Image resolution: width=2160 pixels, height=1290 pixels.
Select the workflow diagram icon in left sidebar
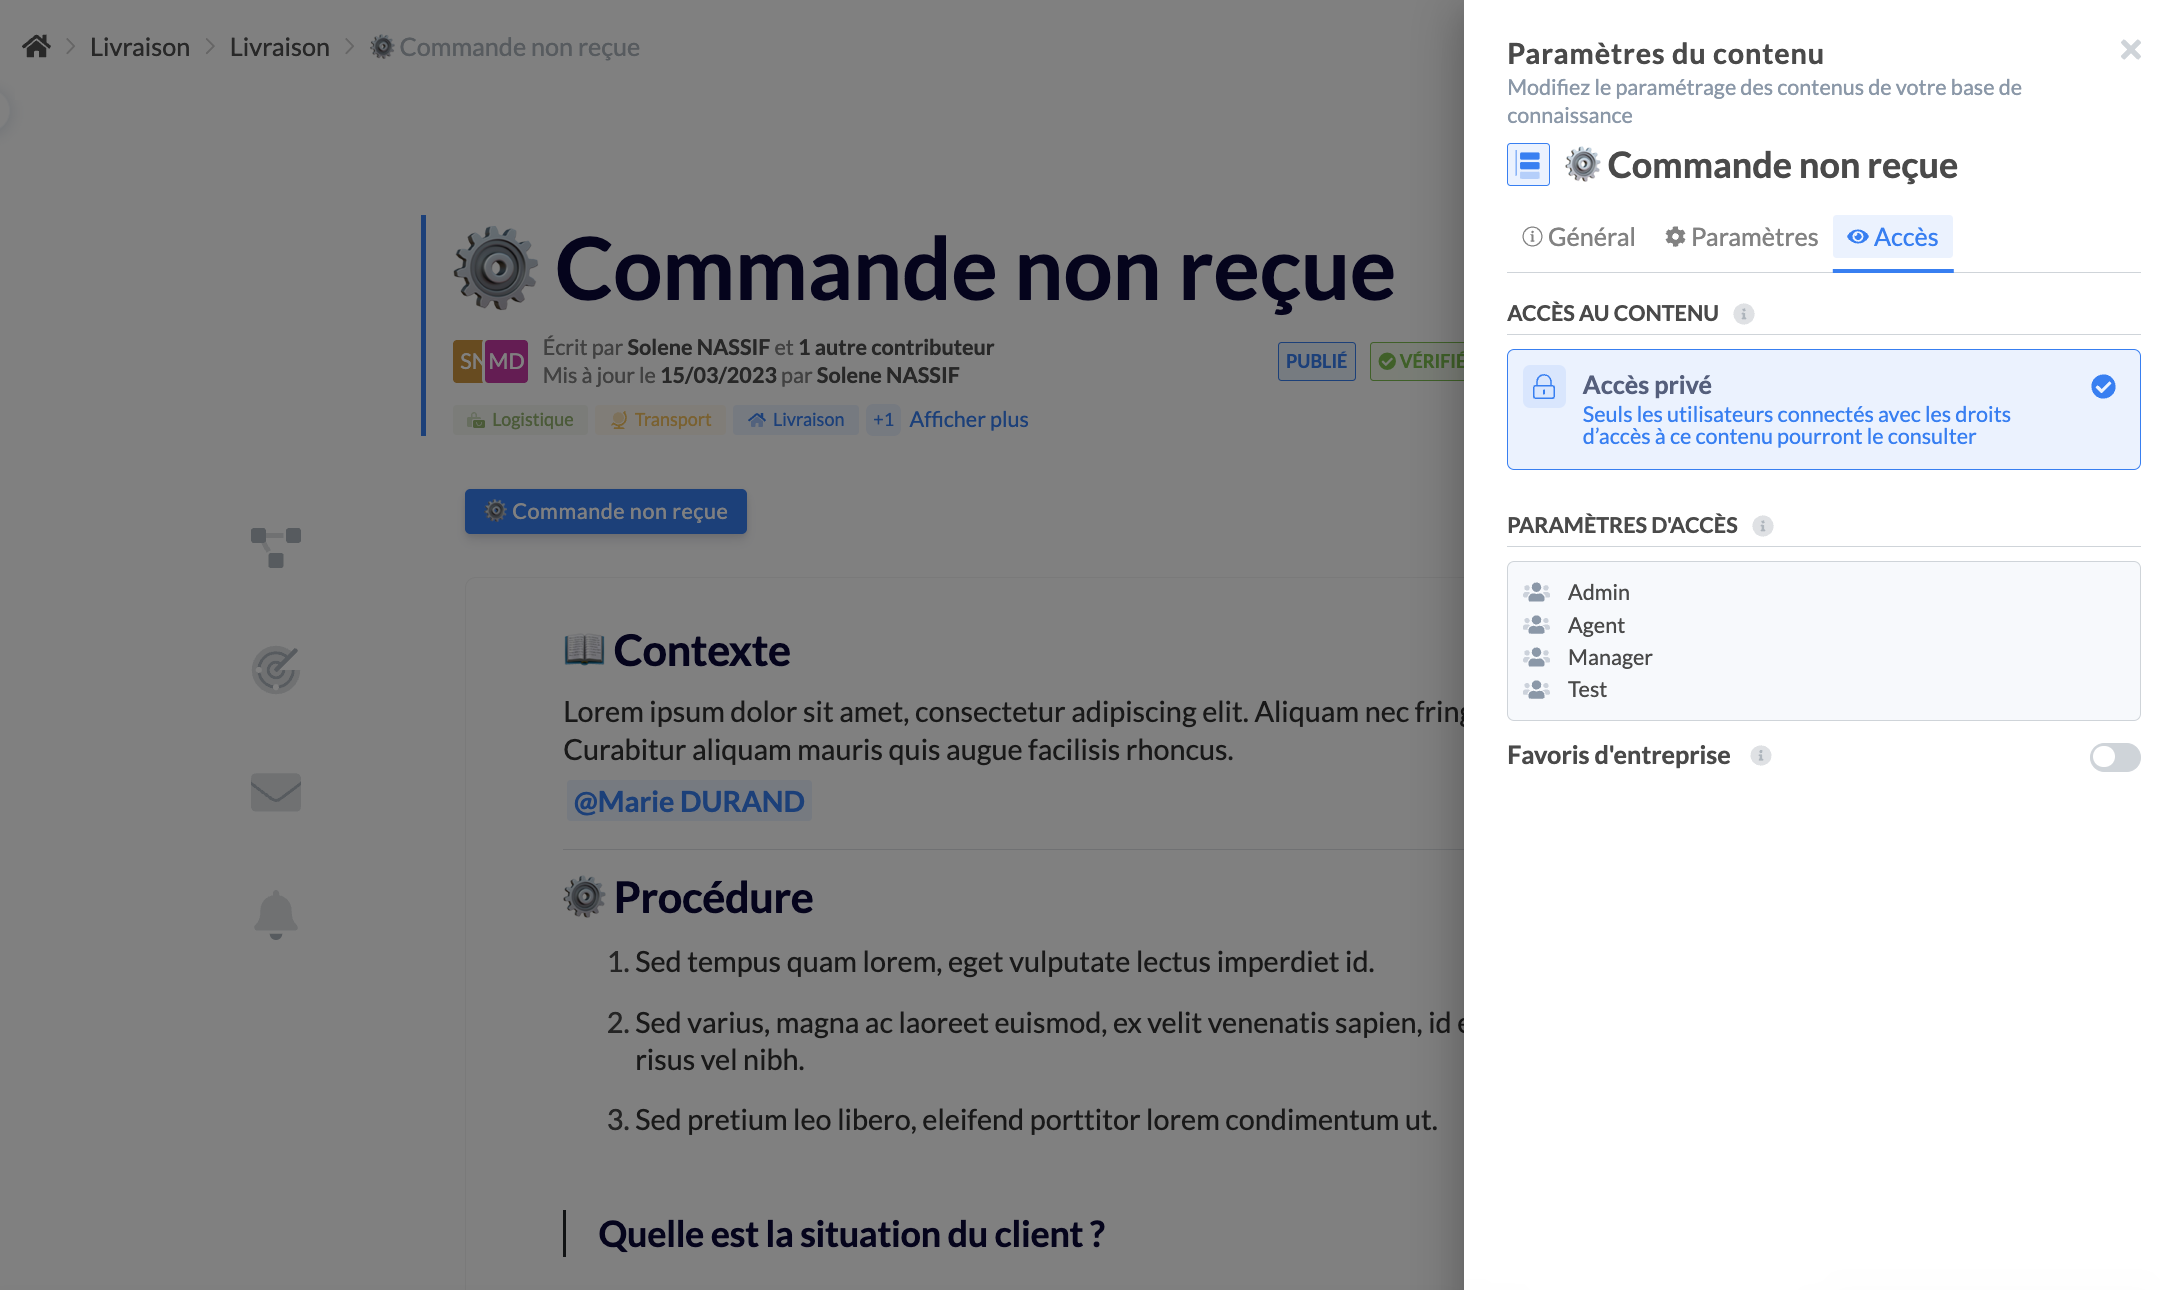275,547
